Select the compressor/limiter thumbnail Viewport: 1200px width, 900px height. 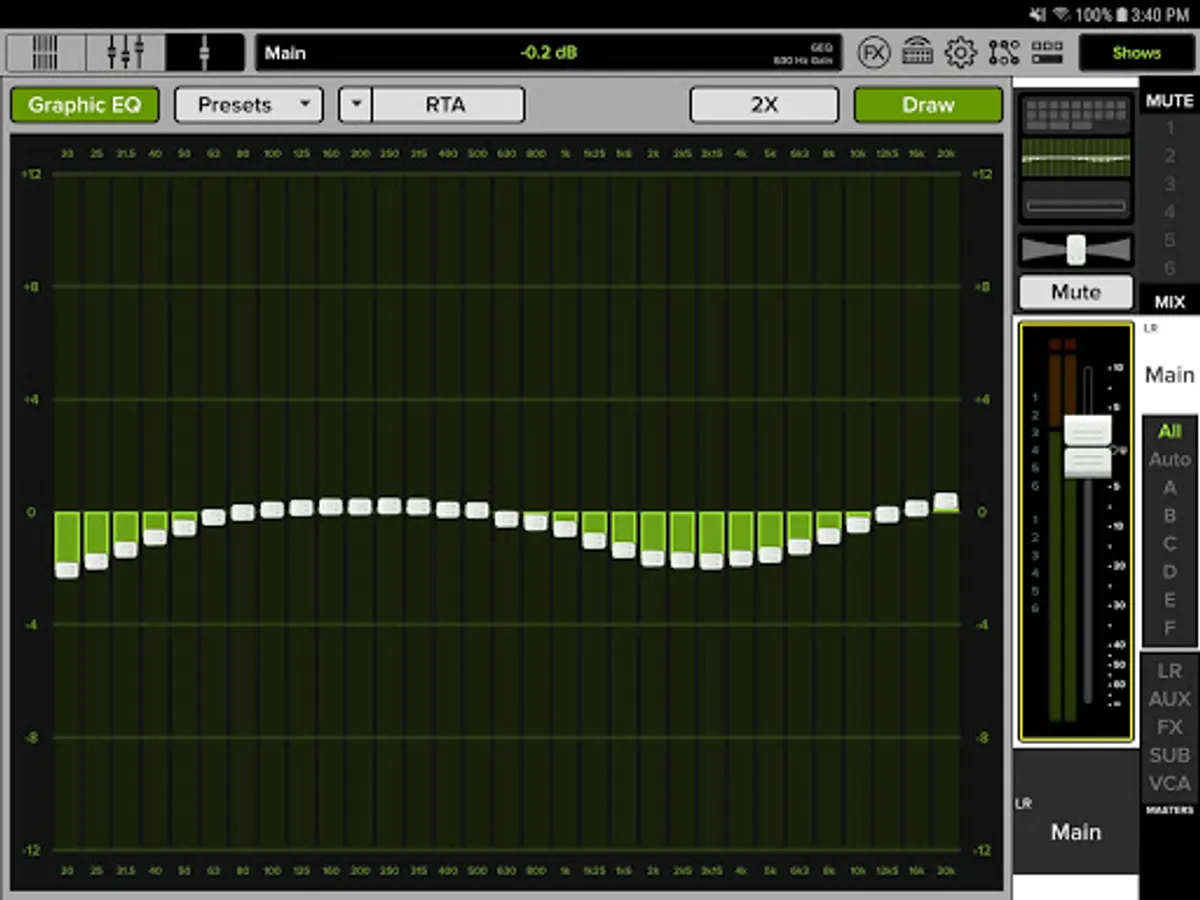pyautogui.click(x=1076, y=203)
